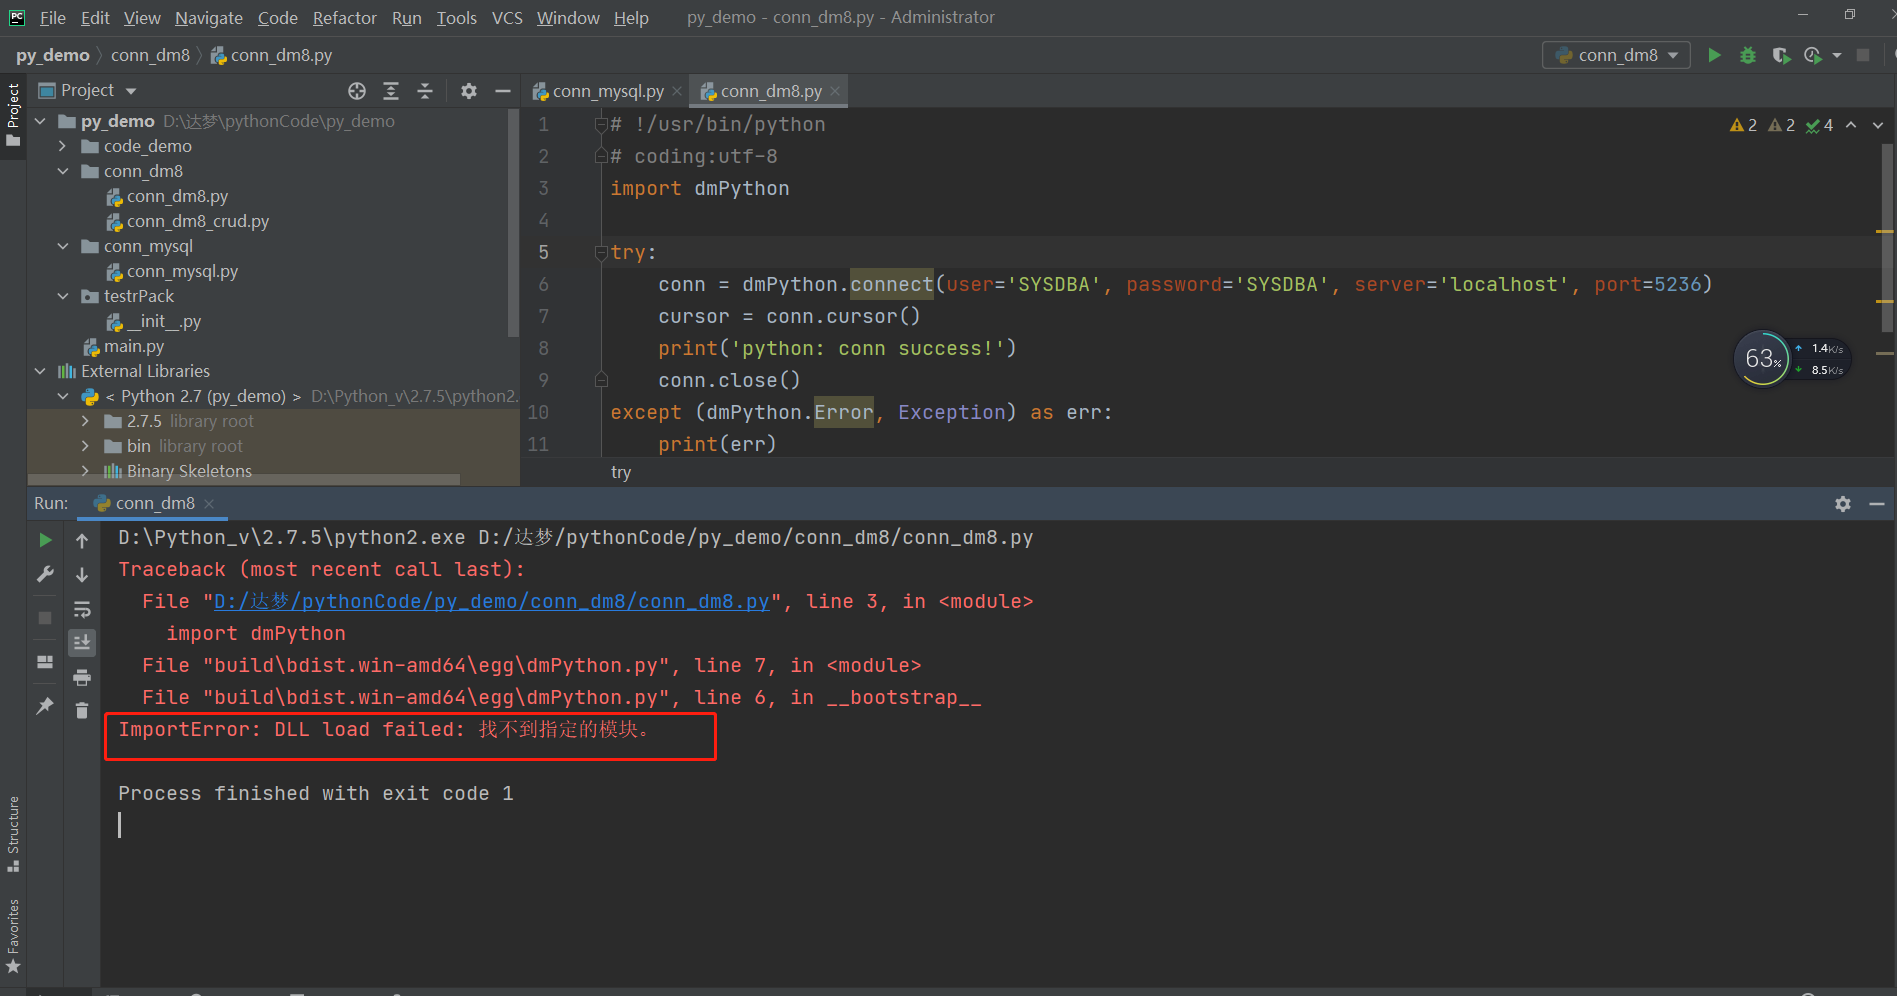Go down the stack trace arrow
The width and height of the screenshot is (1897, 996).
pos(82,575)
